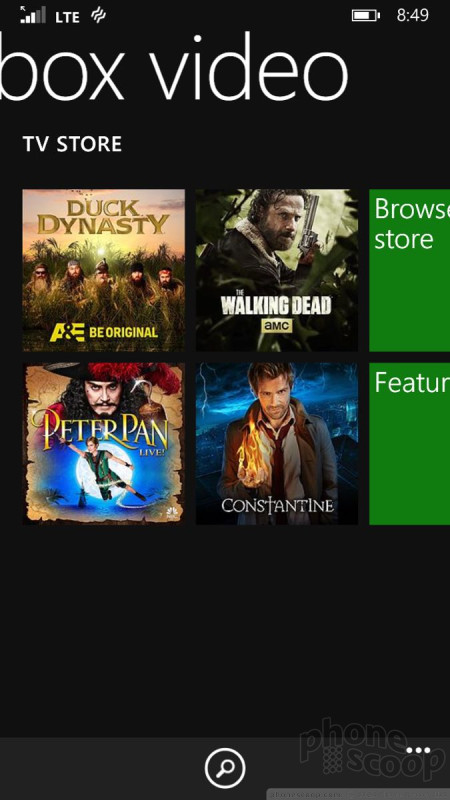Tap the green Featured tile
Screen dimensions: 450x800
point(410,443)
